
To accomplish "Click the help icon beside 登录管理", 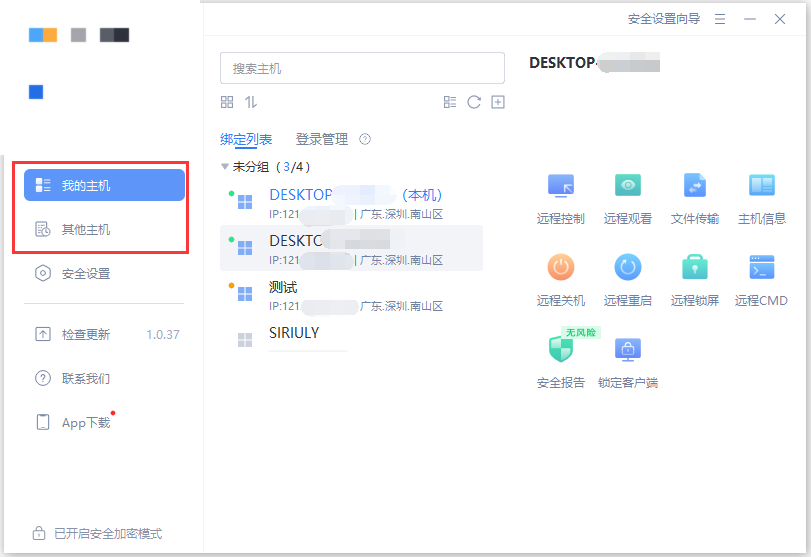I will 365,139.
